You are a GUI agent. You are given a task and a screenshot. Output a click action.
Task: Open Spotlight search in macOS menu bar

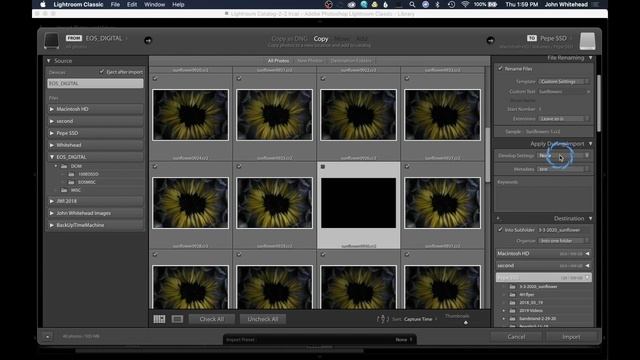tap(412, 4)
